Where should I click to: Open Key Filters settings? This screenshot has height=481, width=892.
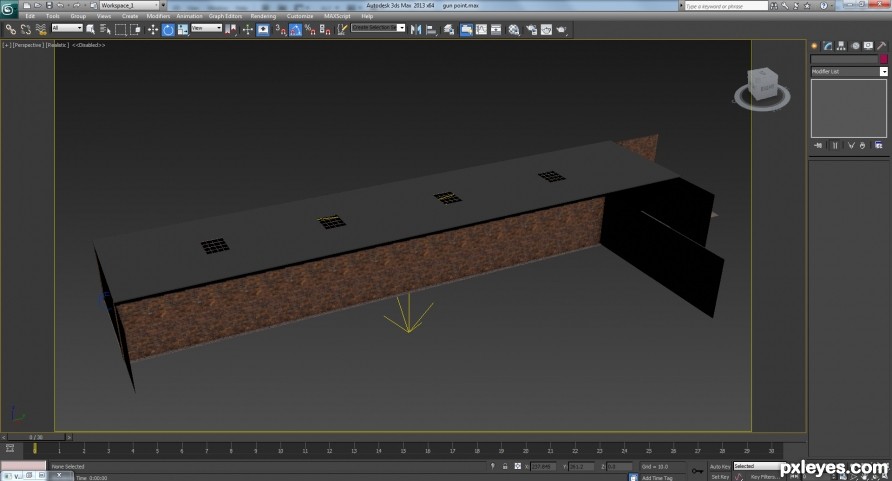763,477
